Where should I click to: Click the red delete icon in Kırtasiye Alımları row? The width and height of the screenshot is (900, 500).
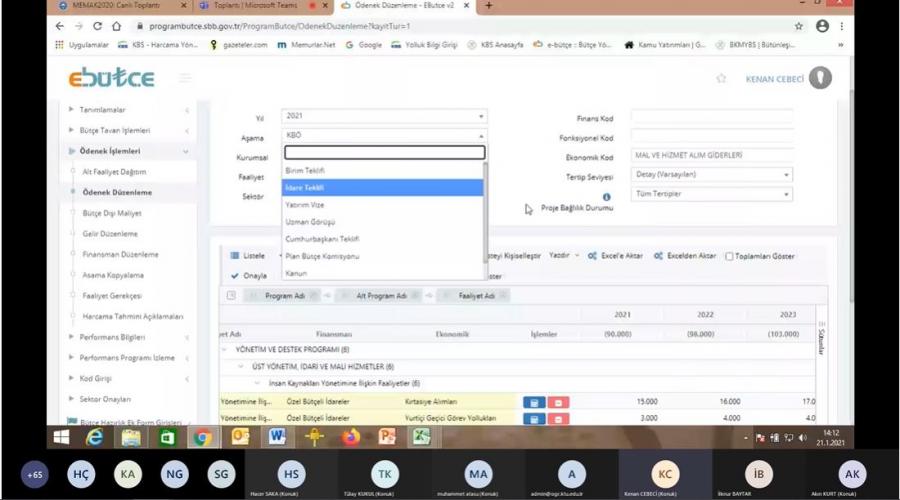[x=558, y=402]
